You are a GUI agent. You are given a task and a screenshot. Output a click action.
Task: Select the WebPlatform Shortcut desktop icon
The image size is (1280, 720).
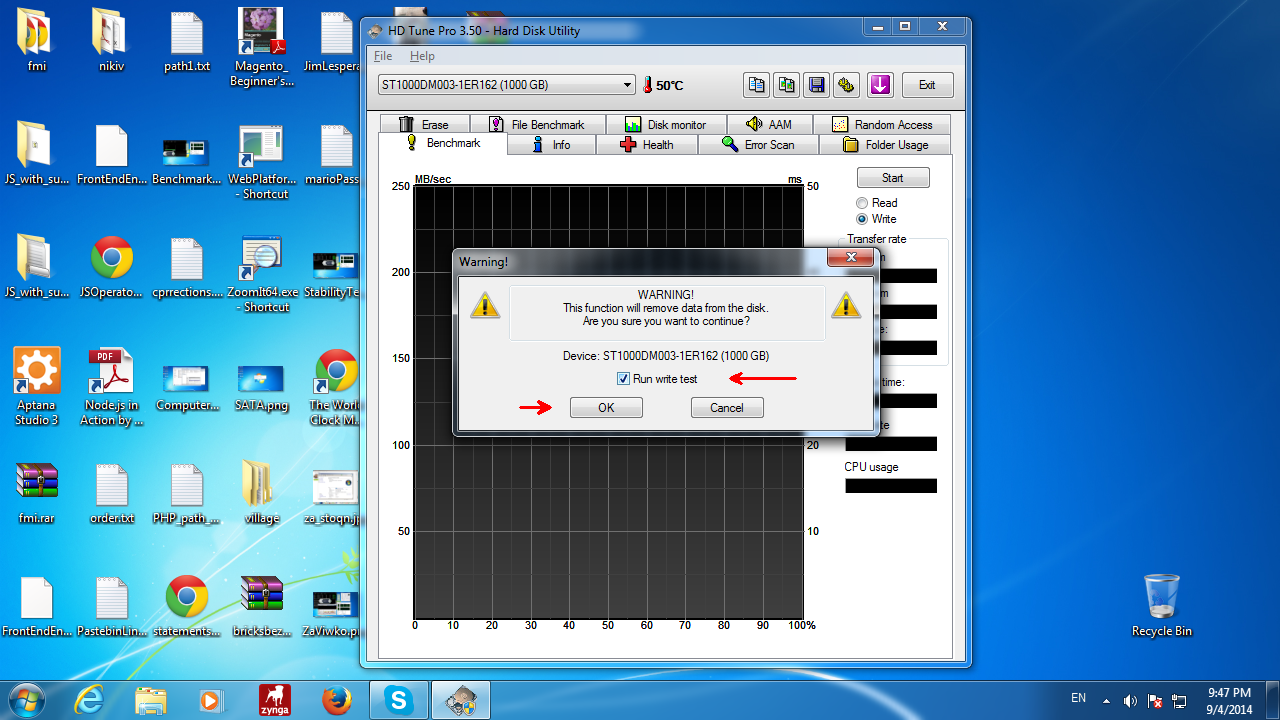pyautogui.click(x=262, y=162)
